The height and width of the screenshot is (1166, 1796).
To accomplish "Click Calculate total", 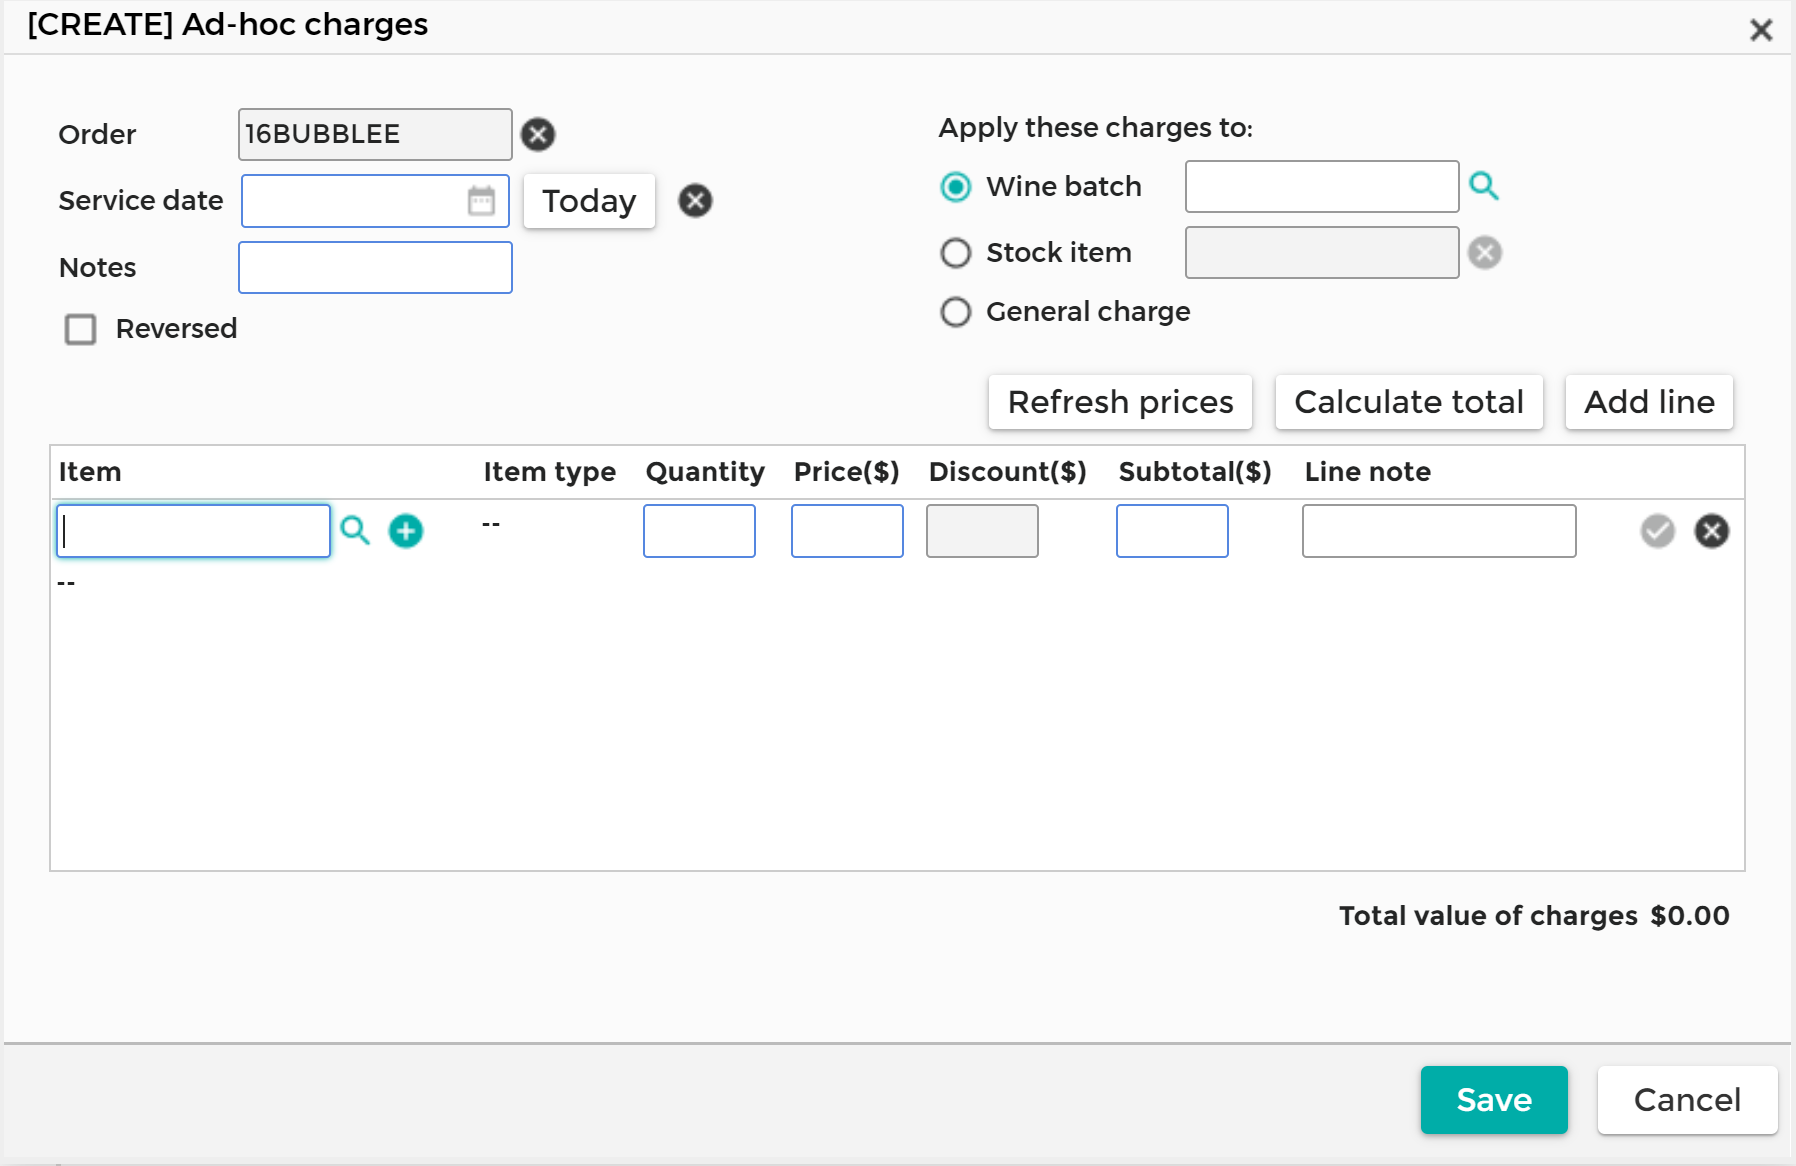I will tap(1409, 402).
